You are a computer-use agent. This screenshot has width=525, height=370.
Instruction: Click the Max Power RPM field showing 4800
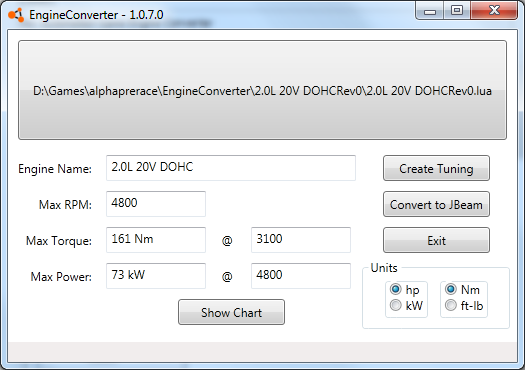pos(301,276)
